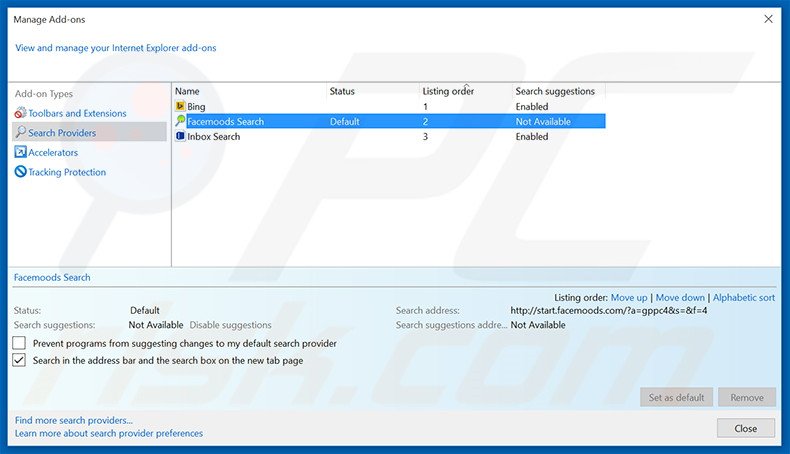This screenshot has width=790, height=454.
Task: Select the Bing search provider row
Action: [389, 106]
